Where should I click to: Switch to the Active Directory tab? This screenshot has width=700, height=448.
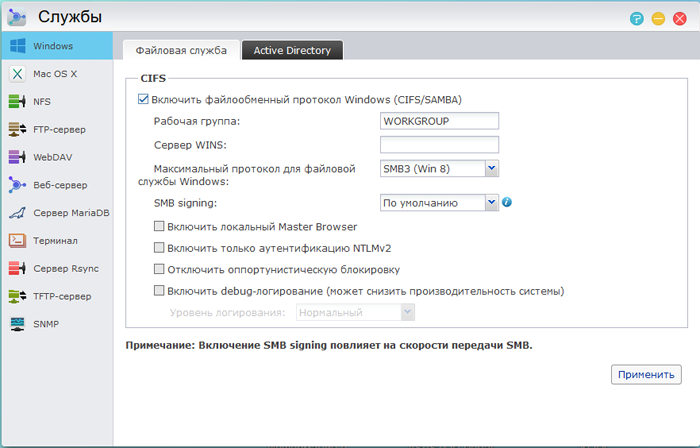(292, 50)
